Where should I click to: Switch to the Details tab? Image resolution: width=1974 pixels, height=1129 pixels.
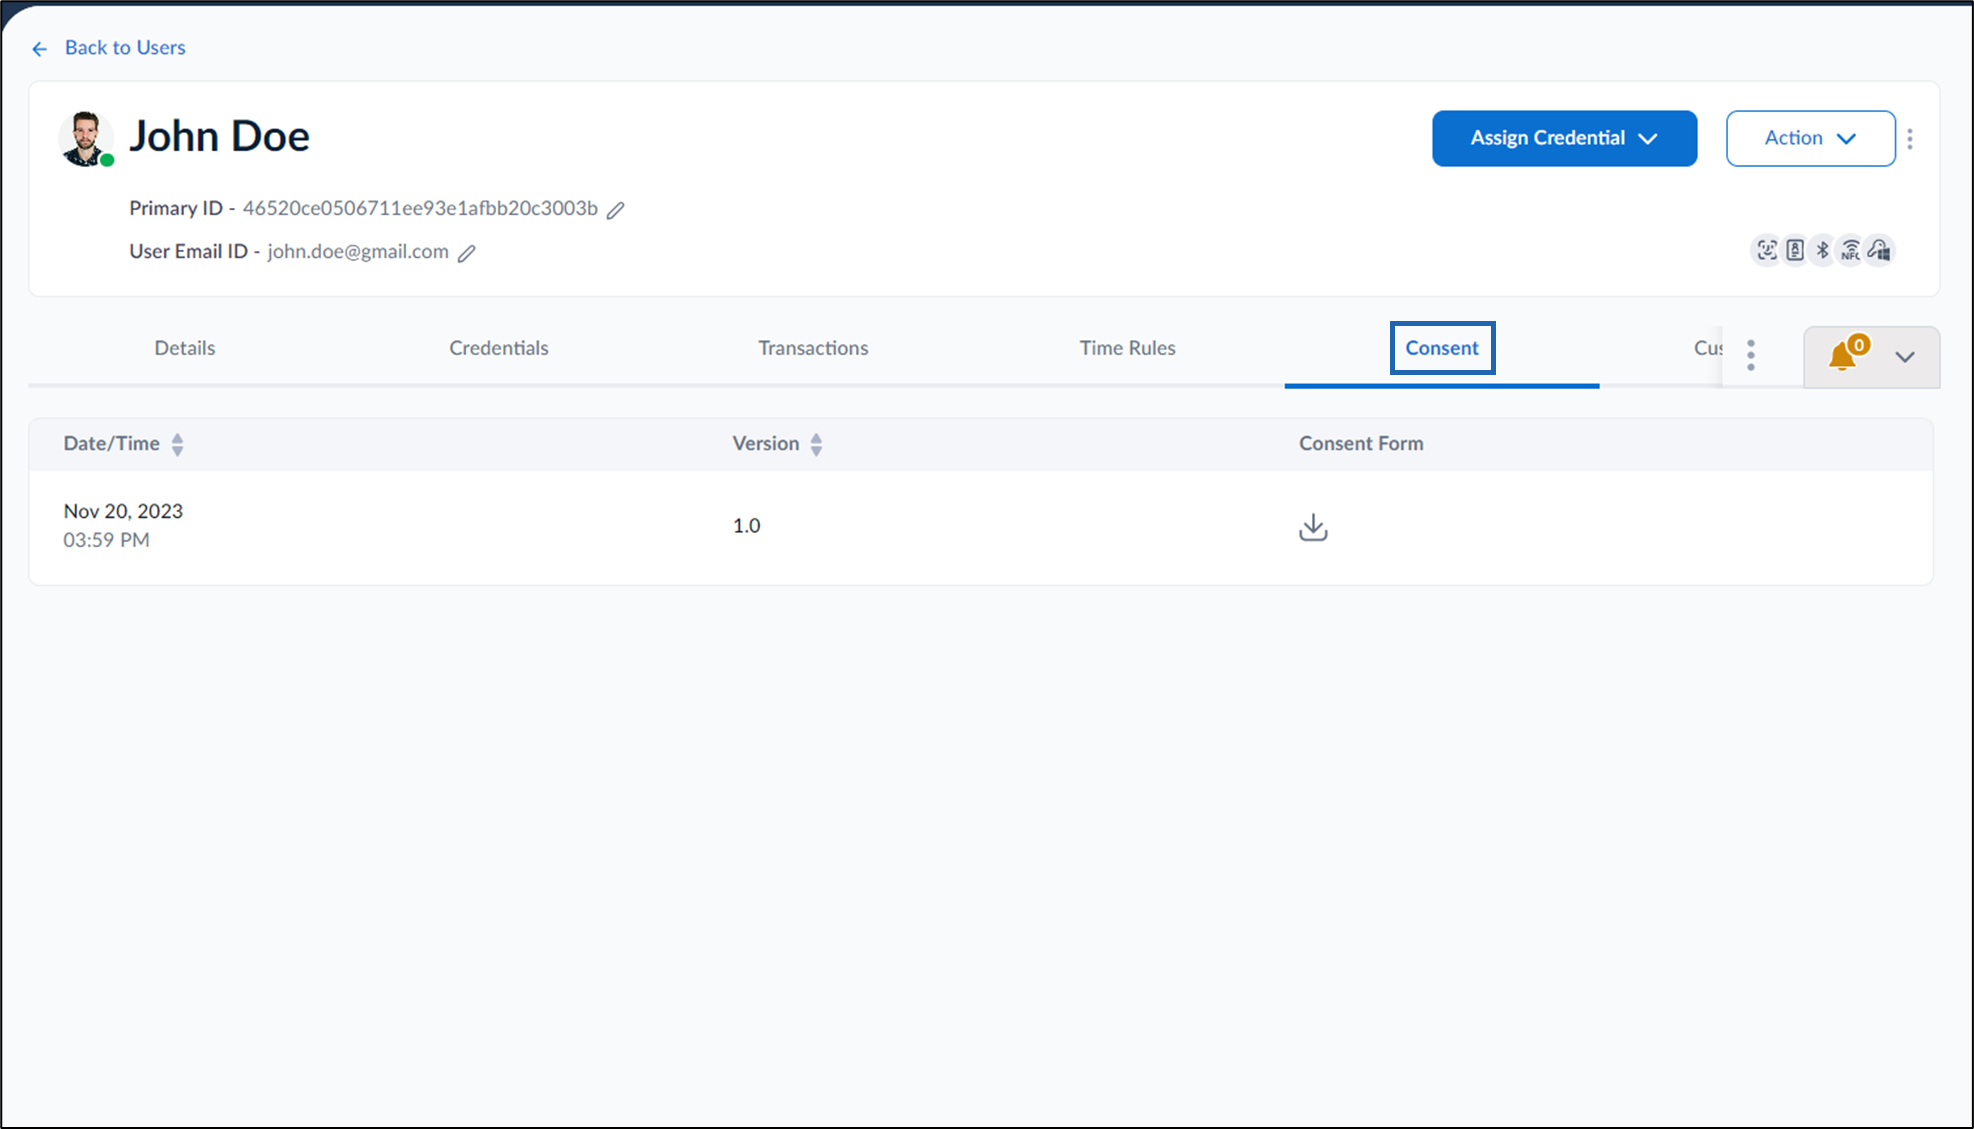[x=185, y=348]
